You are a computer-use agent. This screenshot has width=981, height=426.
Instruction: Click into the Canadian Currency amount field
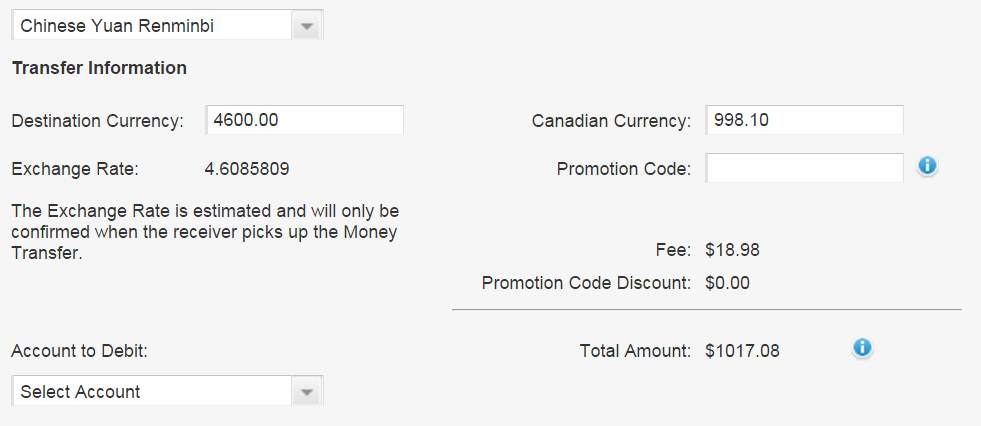(804, 120)
